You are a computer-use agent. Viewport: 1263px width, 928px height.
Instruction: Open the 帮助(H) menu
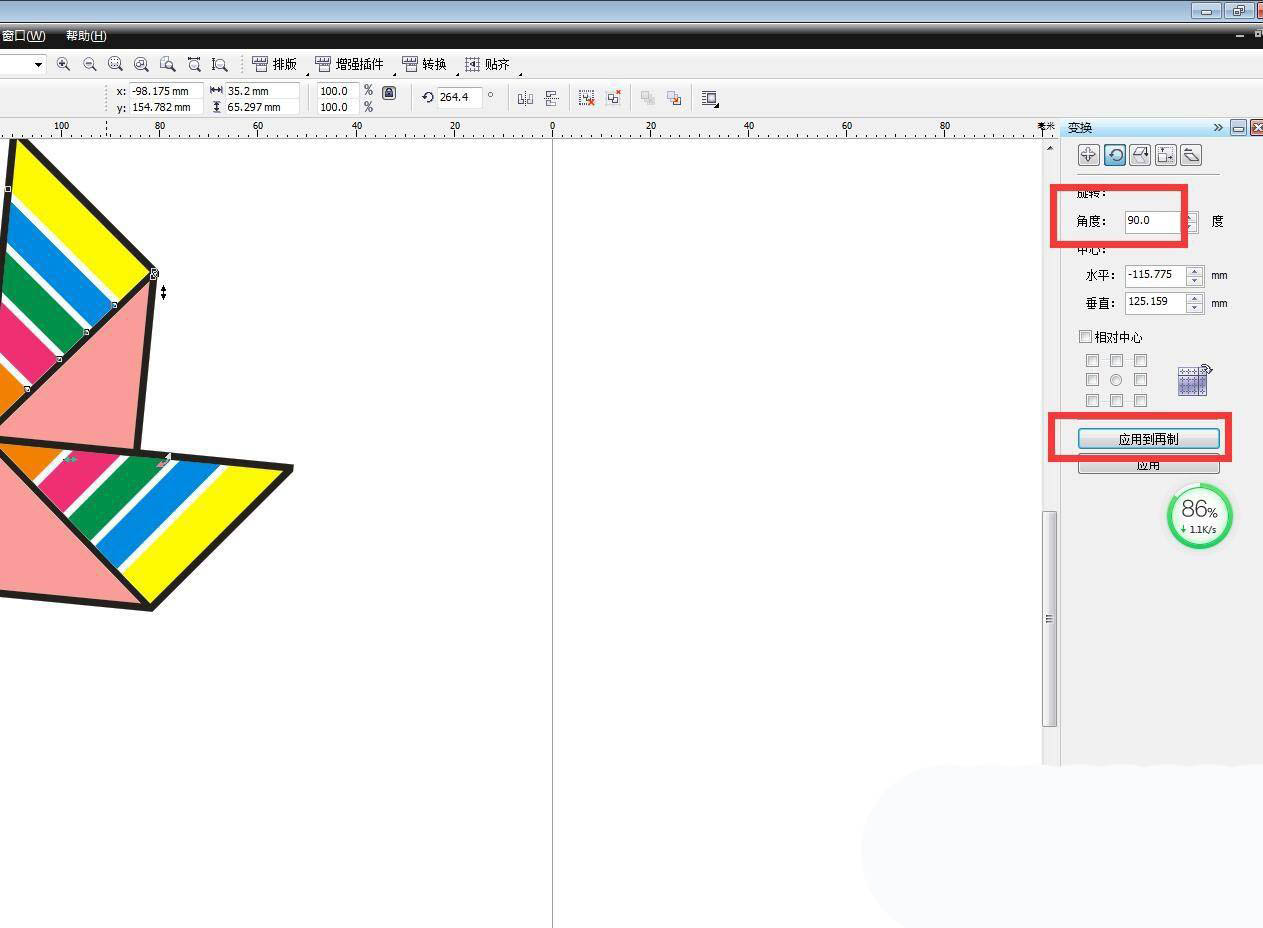coord(86,36)
